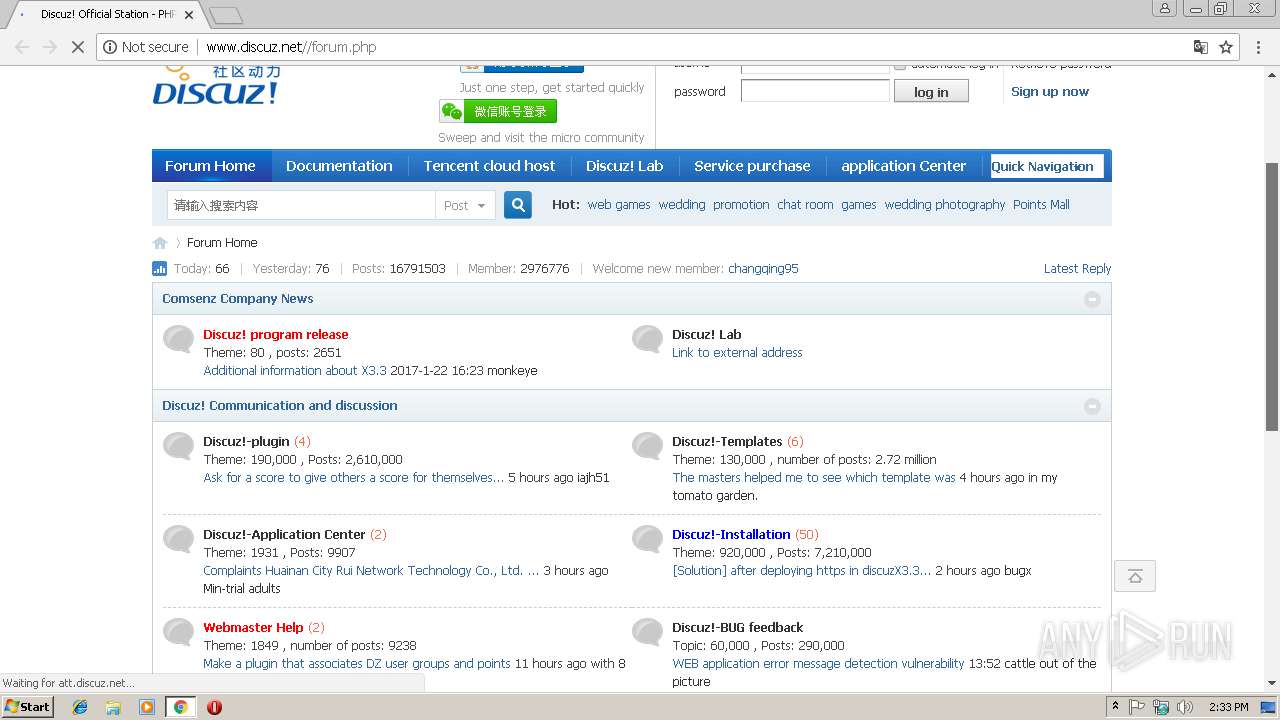Open Additional information about X3.3 post
Viewport: 1280px width, 720px height.
click(x=295, y=370)
